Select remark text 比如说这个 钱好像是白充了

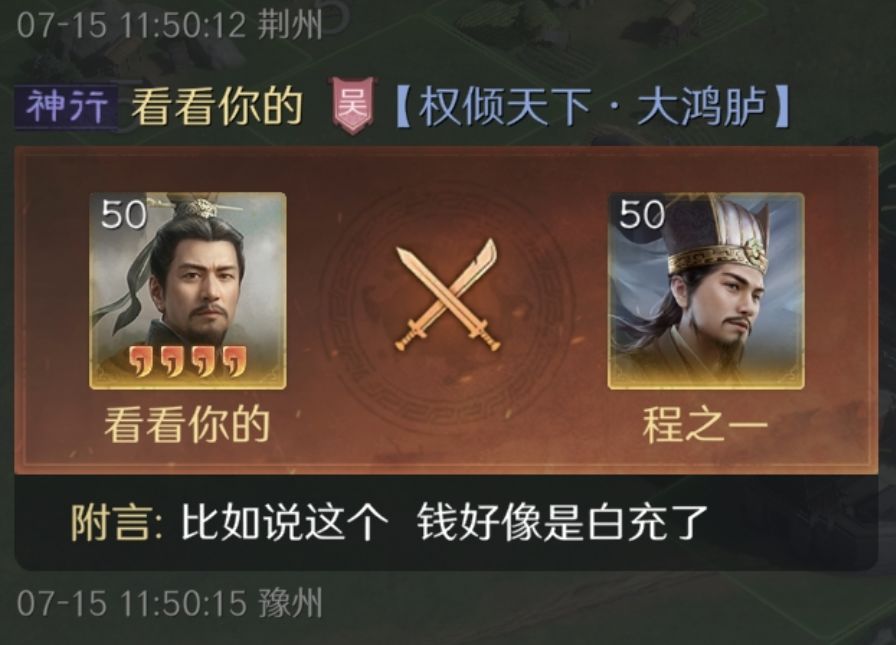click(444, 523)
